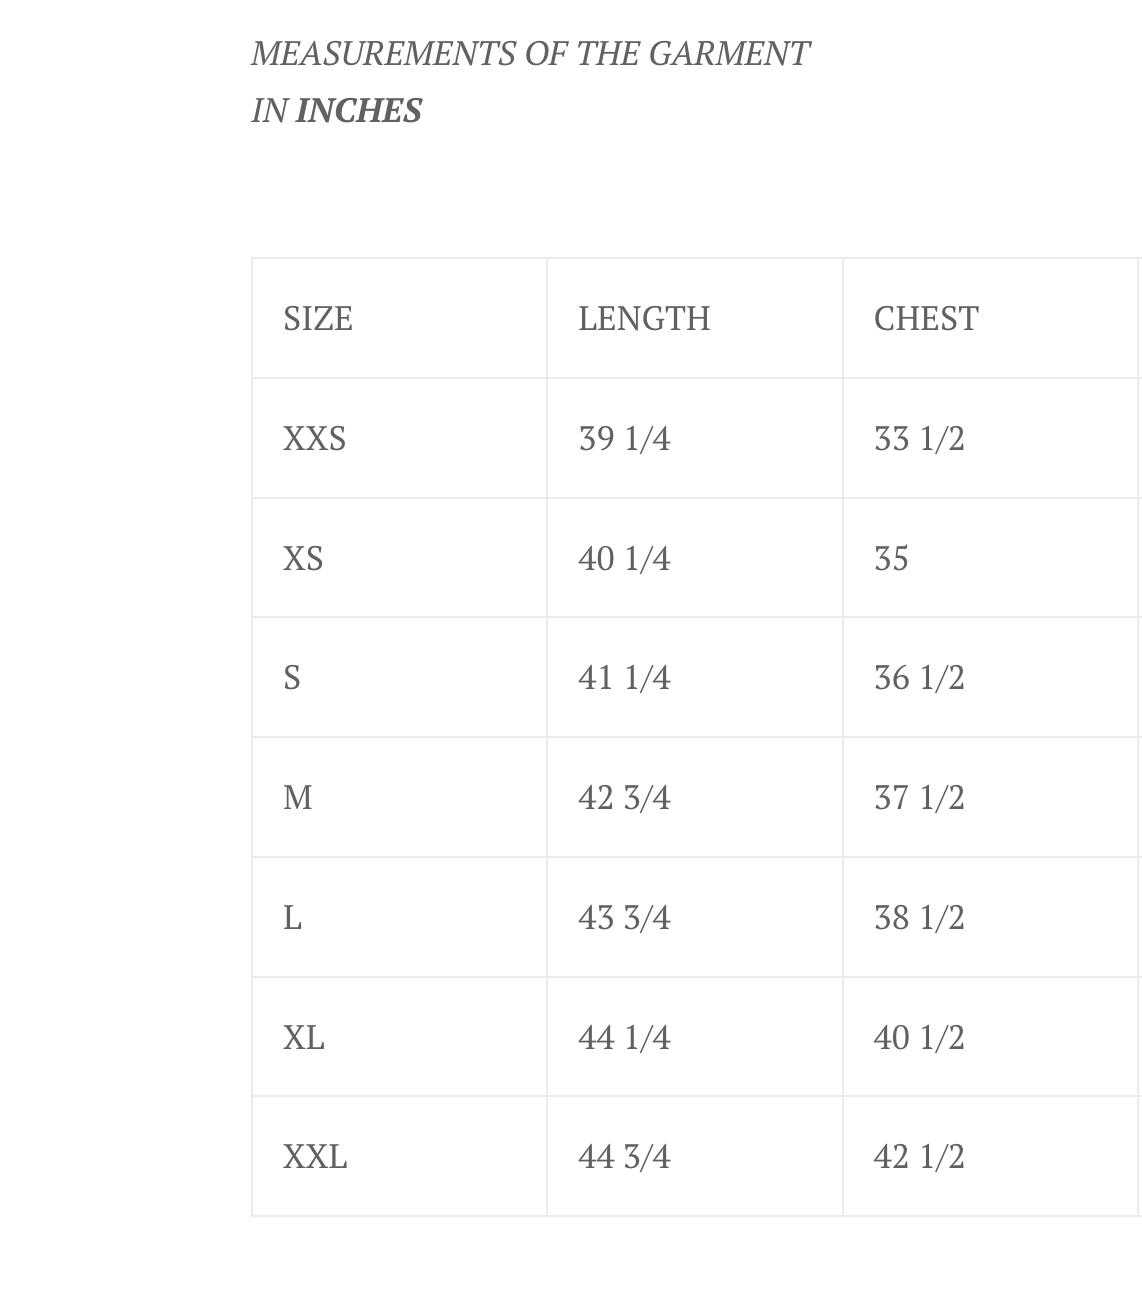Click the 39 1/4 length value
The height and width of the screenshot is (1294, 1142).
click(x=624, y=439)
